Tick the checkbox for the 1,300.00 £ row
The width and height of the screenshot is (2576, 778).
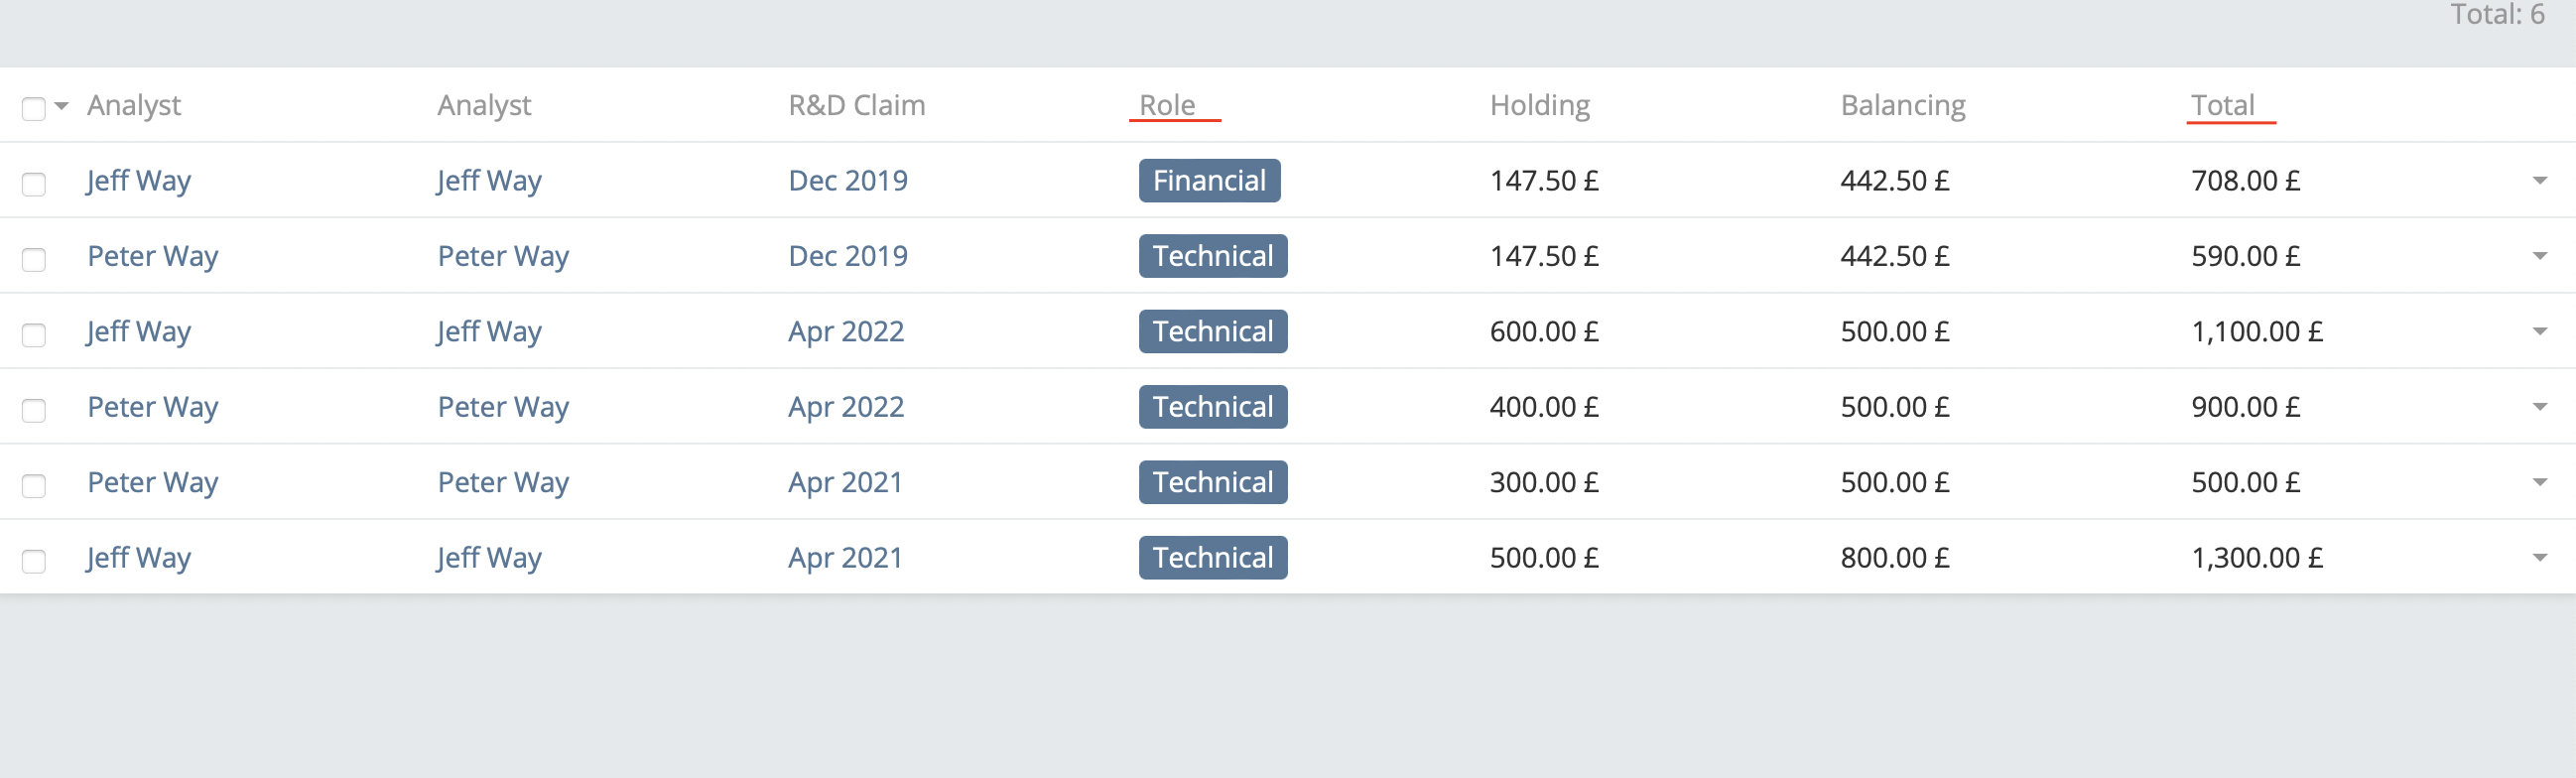click(x=34, y=561)
